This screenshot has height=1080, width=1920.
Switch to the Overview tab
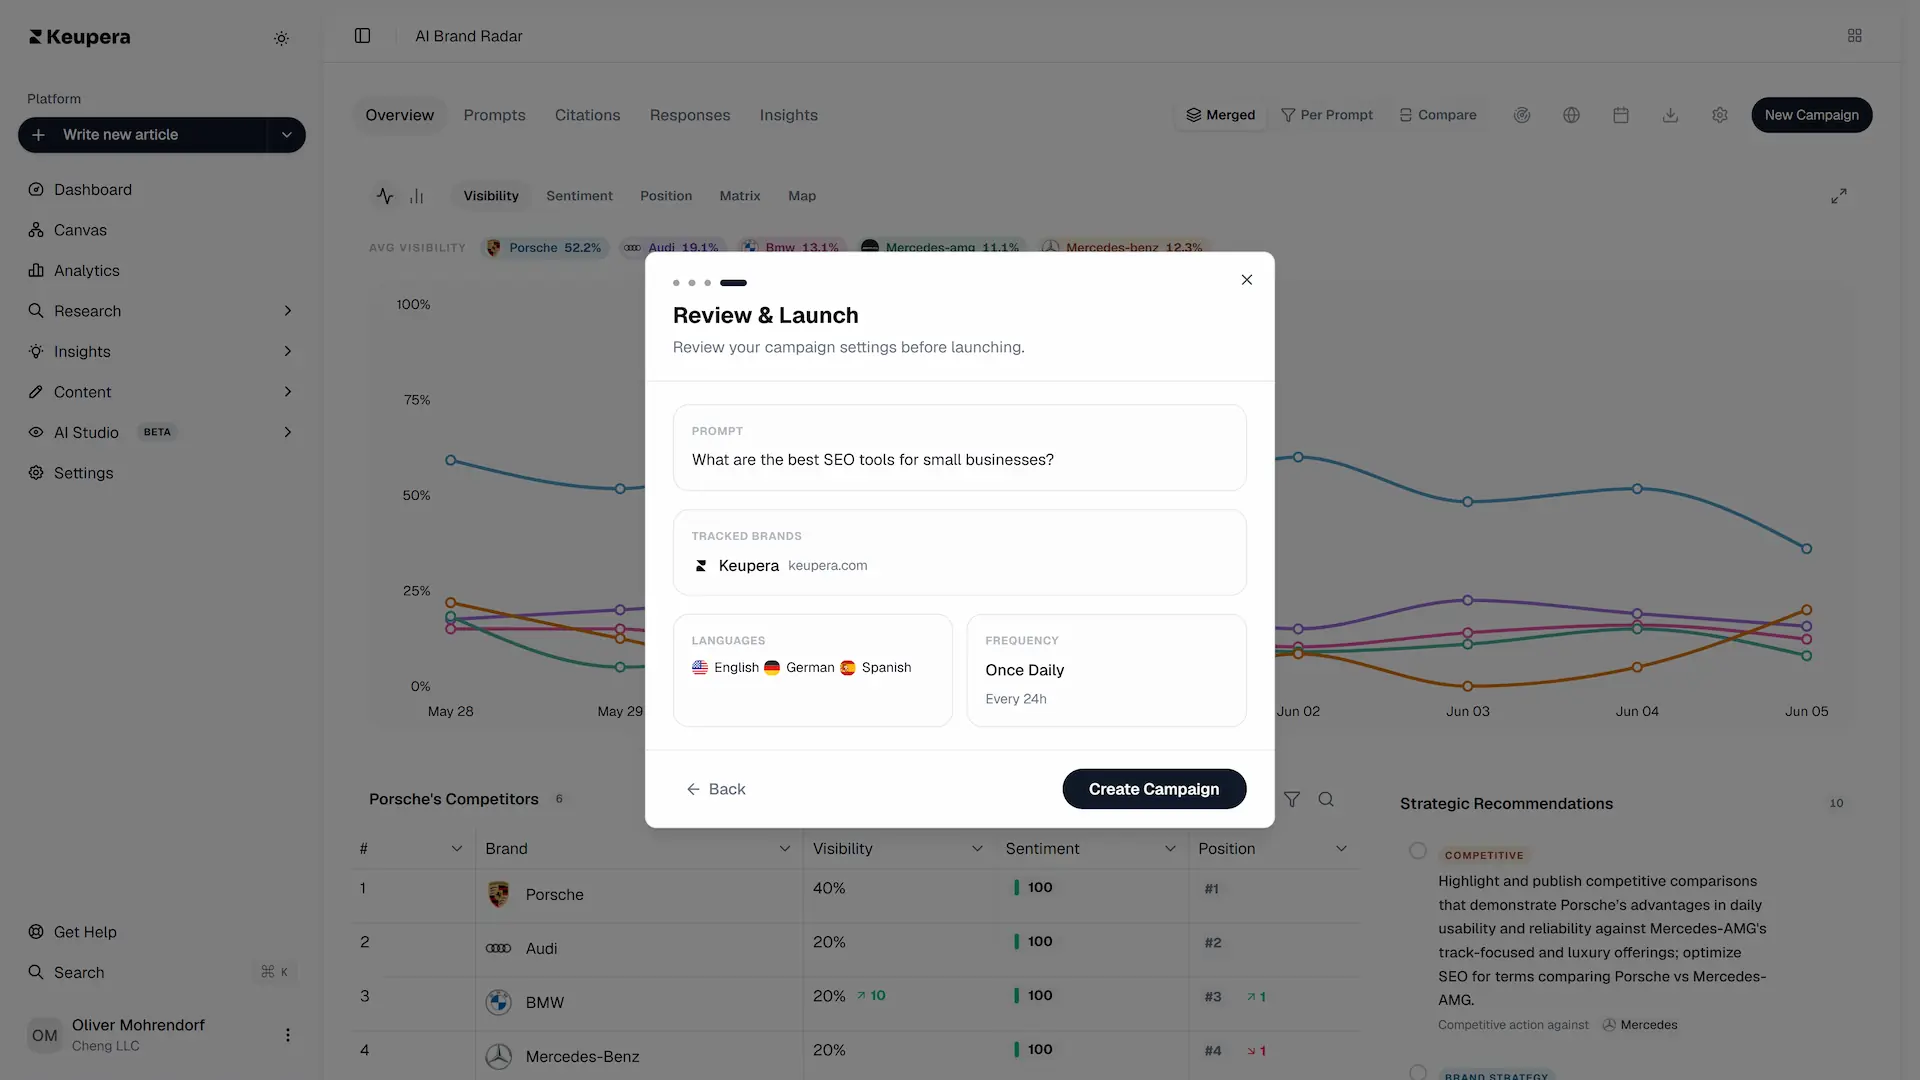point(399,115)
